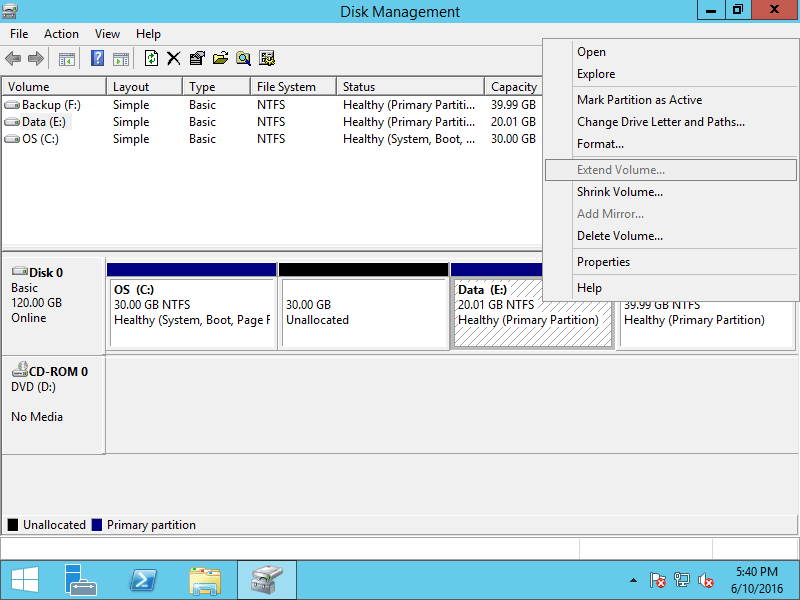Open the File menu
Screen dimensions: 800x600
pos(19,34)
